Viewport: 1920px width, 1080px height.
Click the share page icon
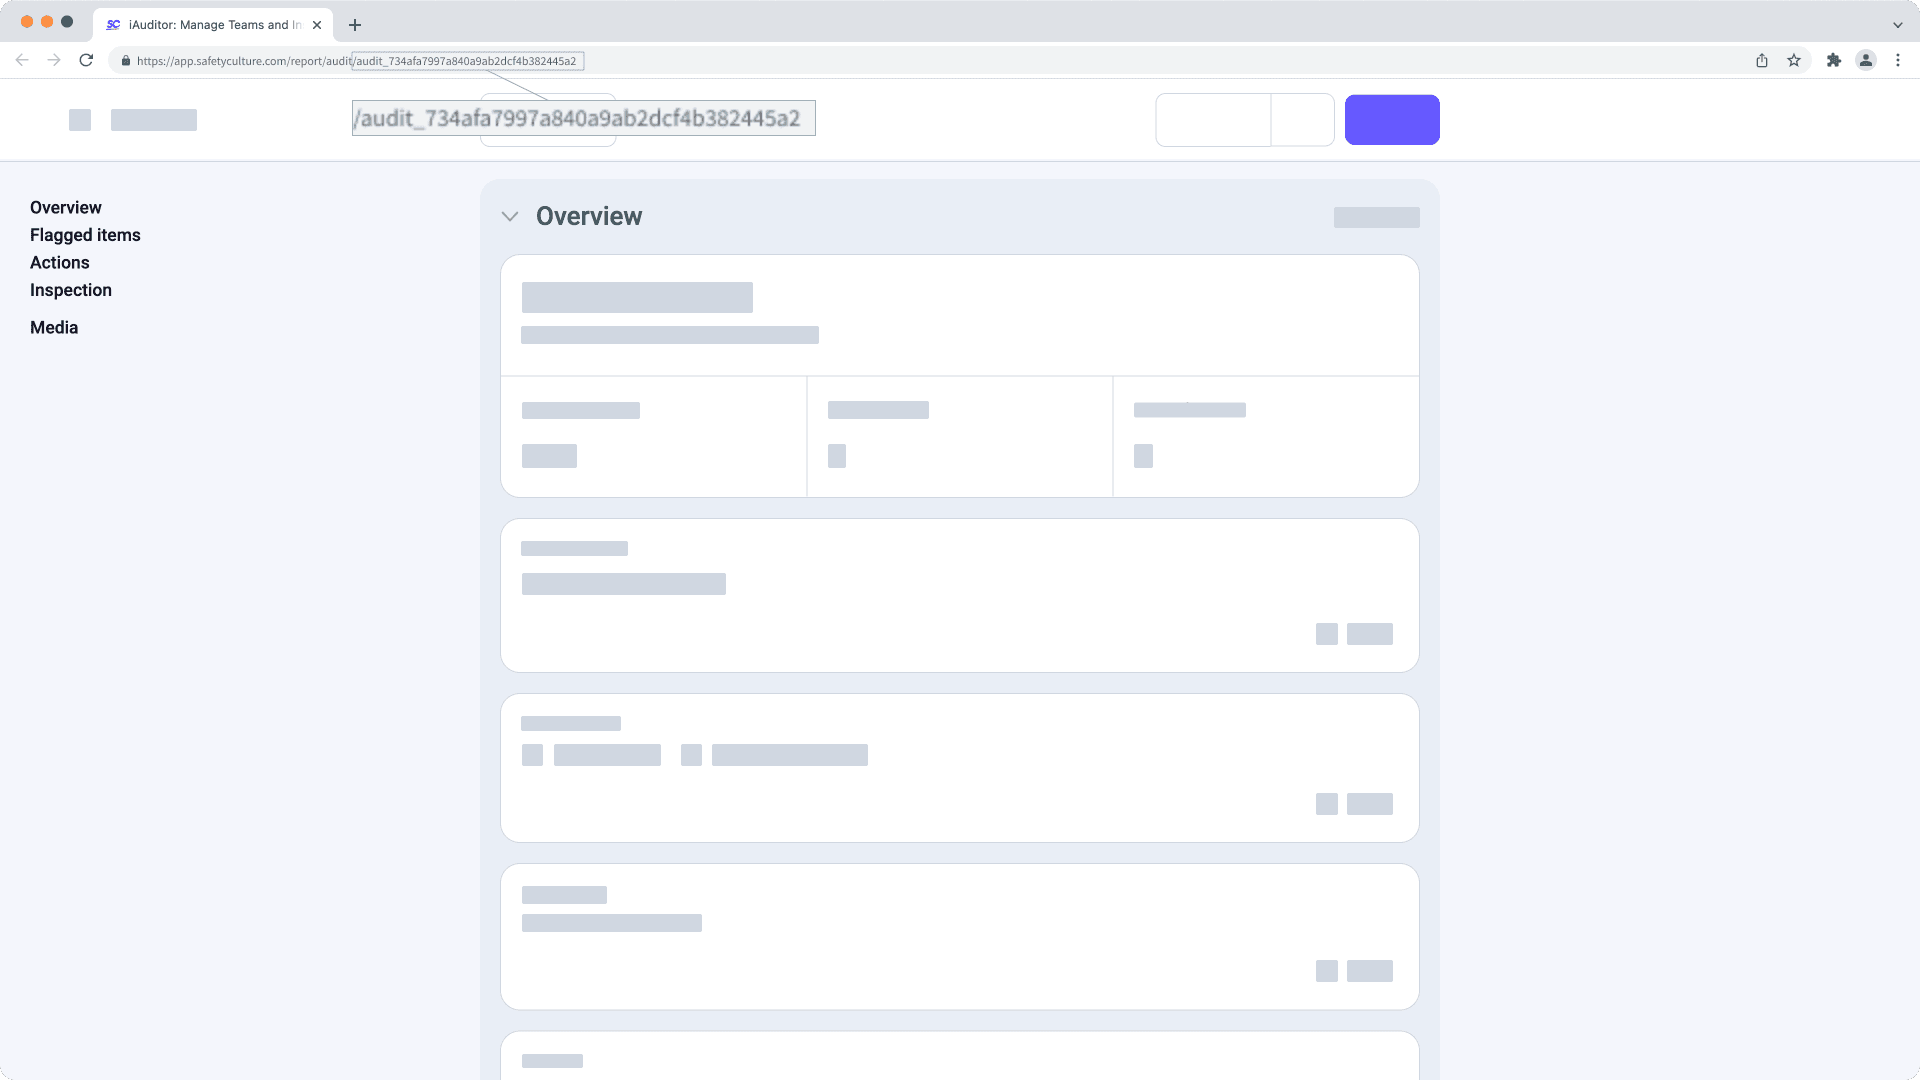coord(1762,60)
